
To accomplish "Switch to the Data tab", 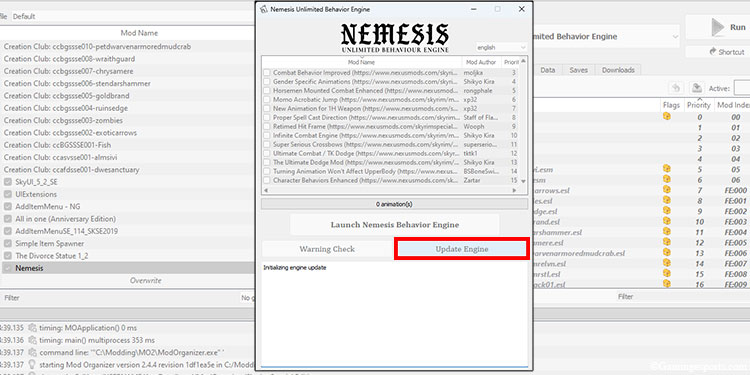I will click(x=548, y=70).
